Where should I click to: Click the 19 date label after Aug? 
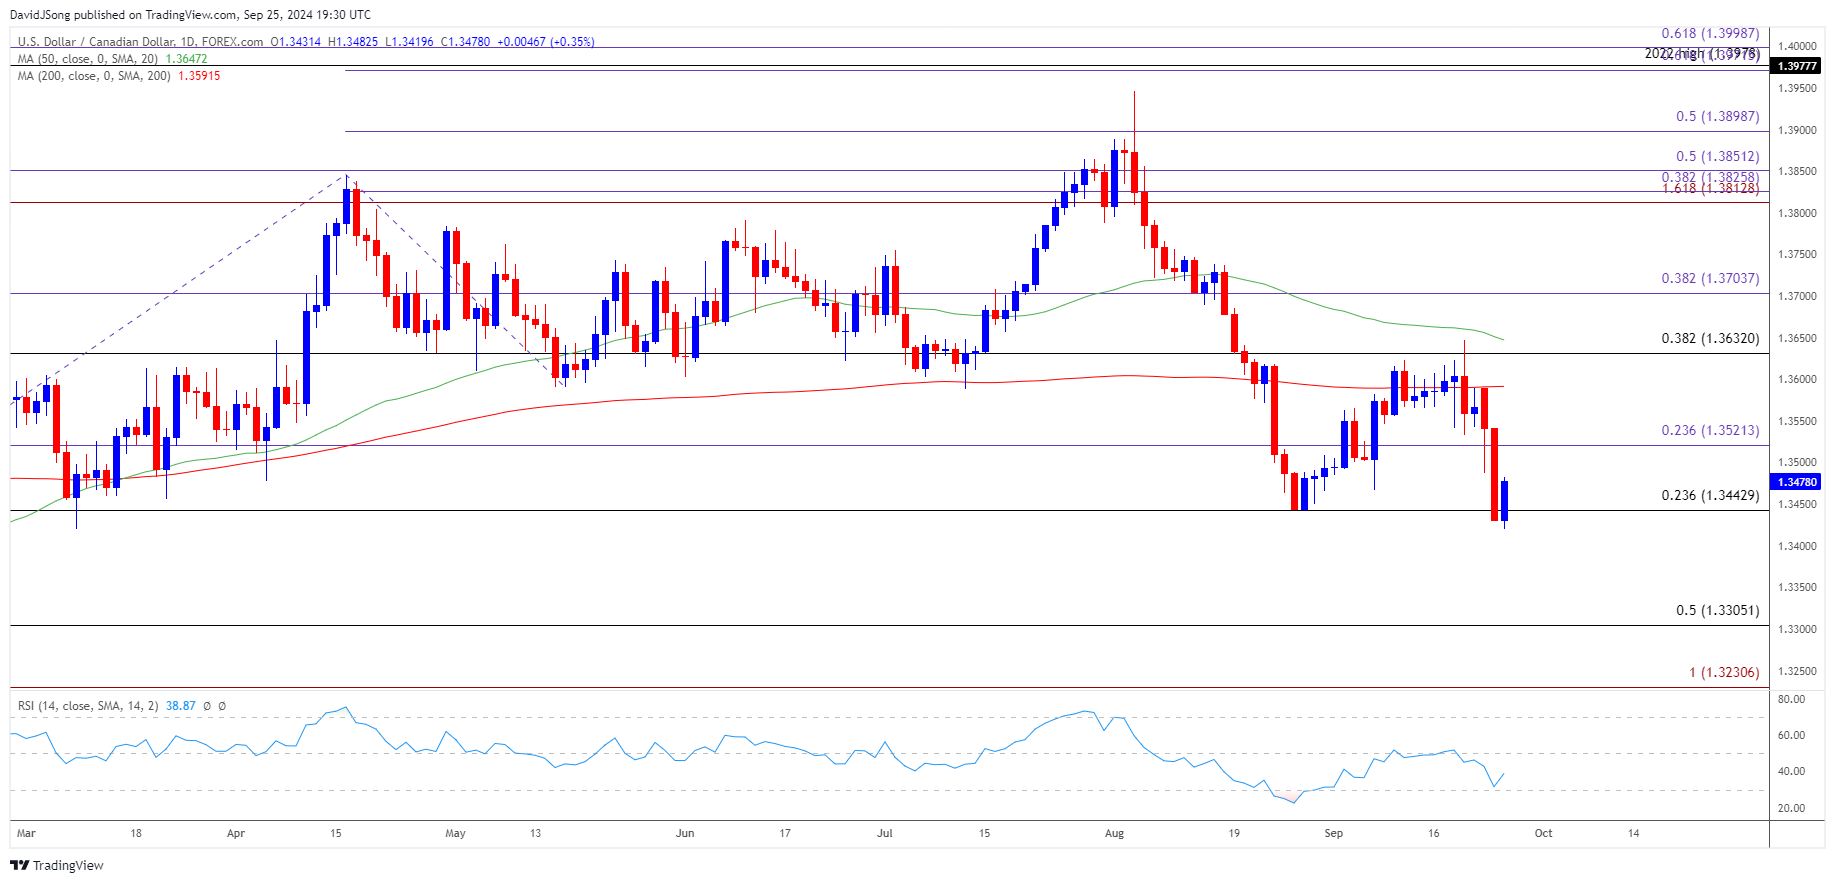[1234, 833]
